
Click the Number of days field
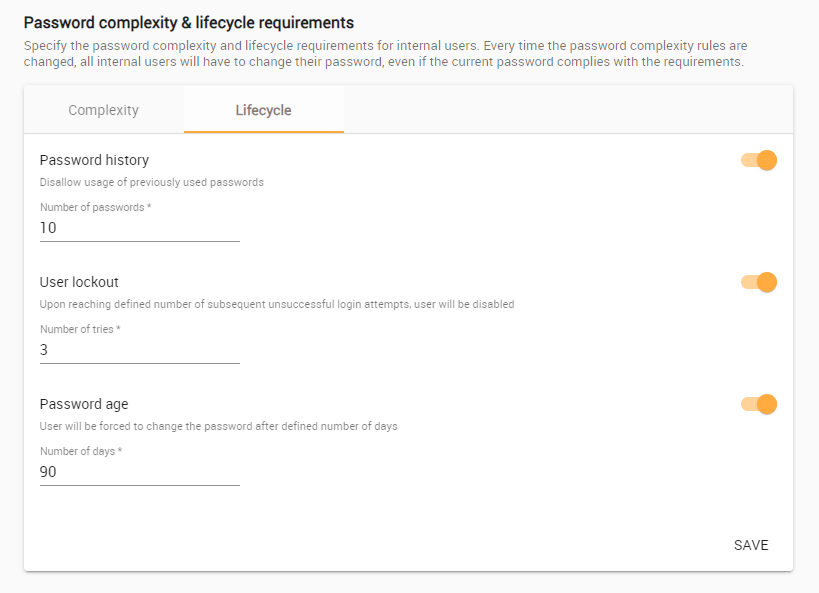click(139, 472)
